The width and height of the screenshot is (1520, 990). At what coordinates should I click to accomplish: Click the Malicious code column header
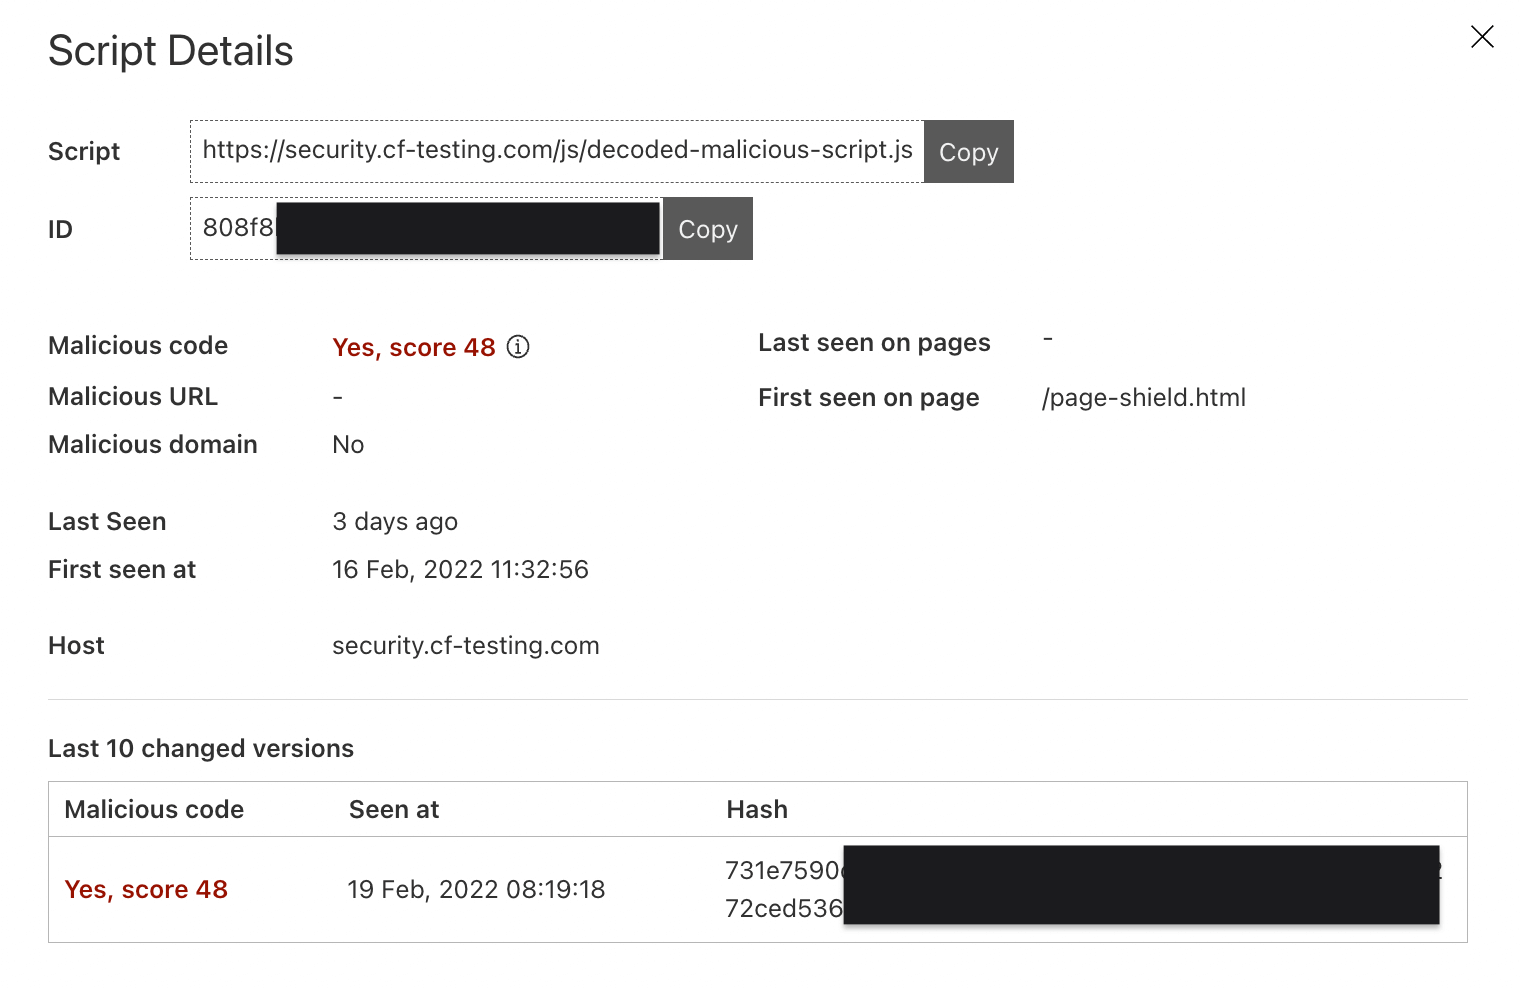[153, 809]
